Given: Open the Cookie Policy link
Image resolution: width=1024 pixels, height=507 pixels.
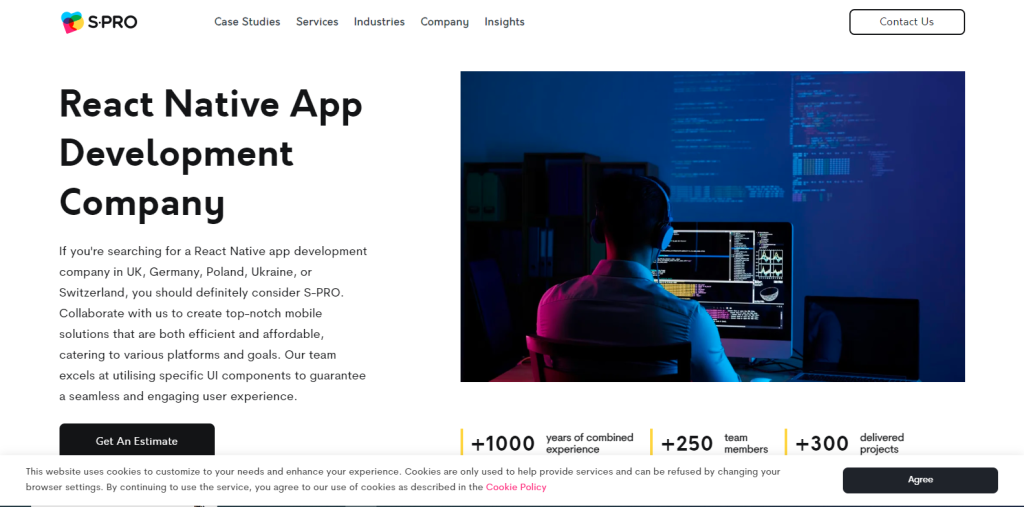Looking at the screenshot, I should pos(516,487).
